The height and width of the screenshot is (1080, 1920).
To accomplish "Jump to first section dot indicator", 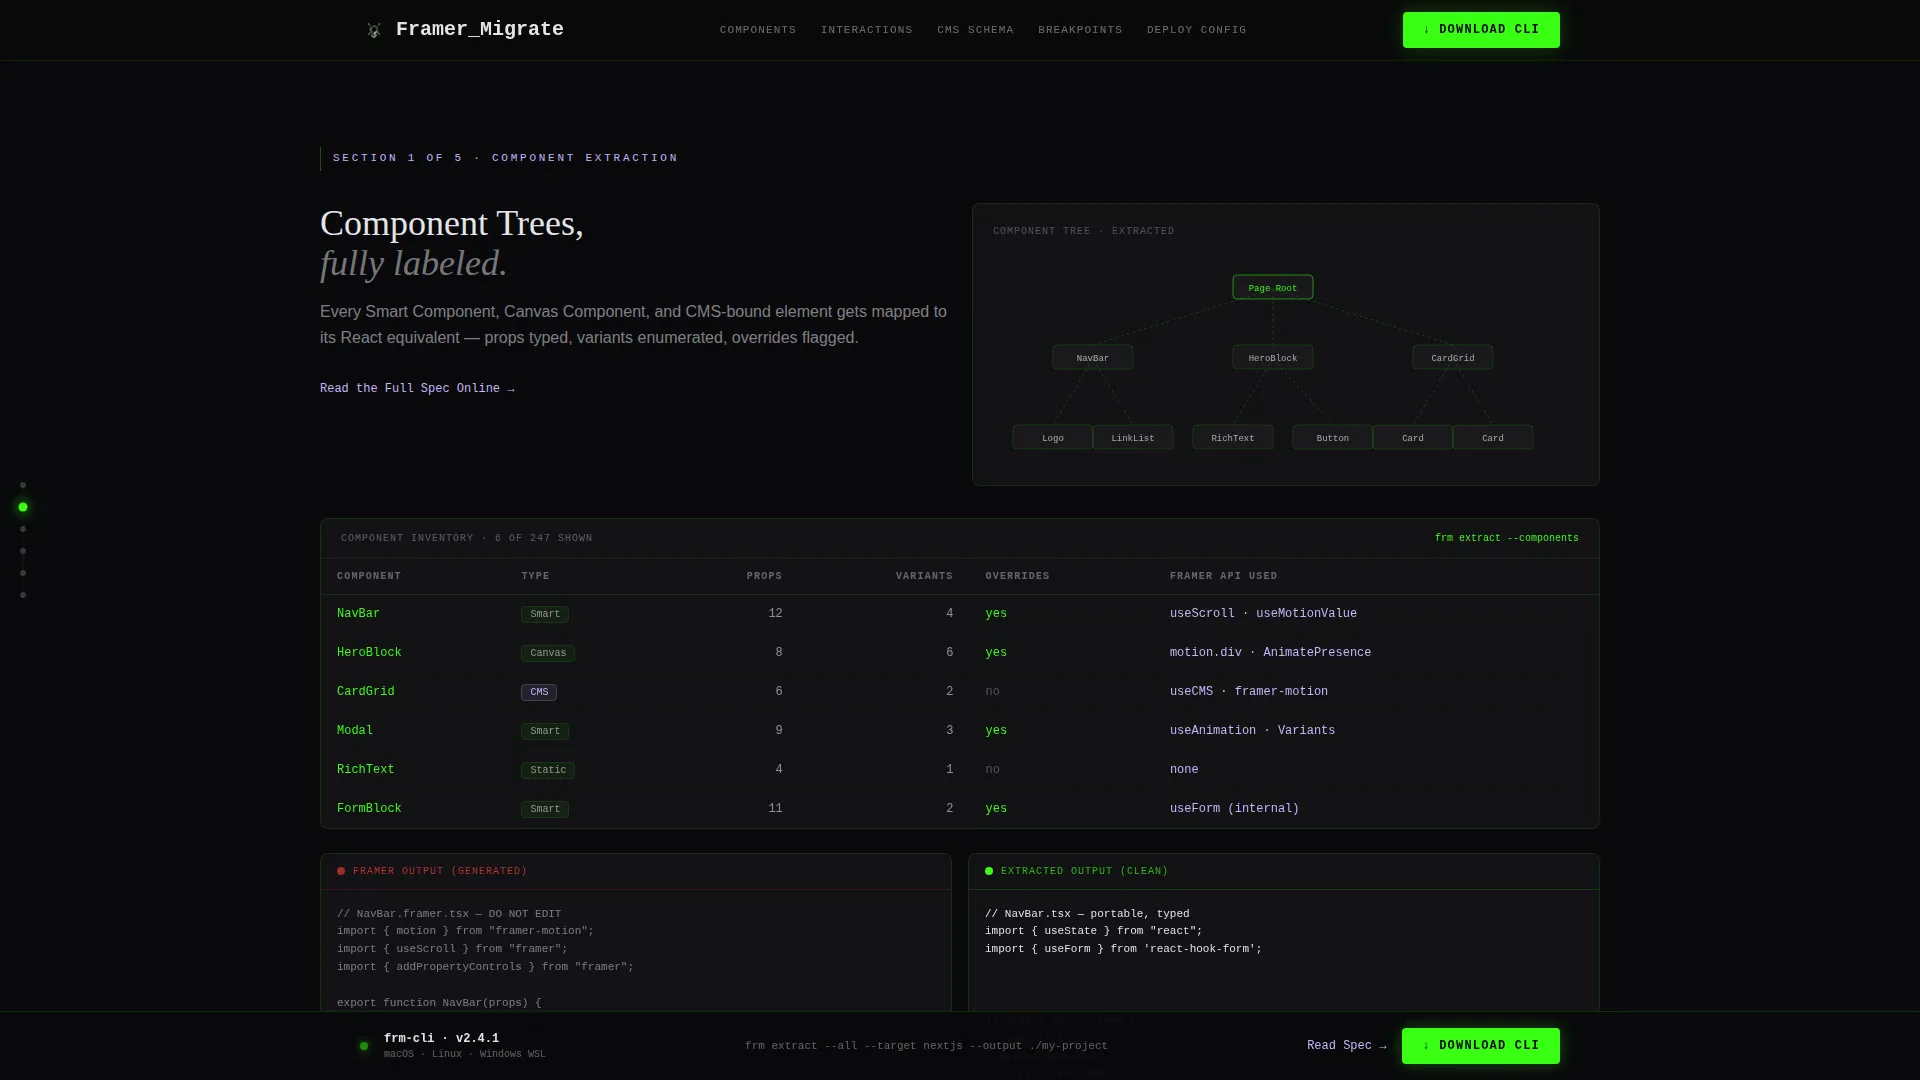I will point(23,485).
